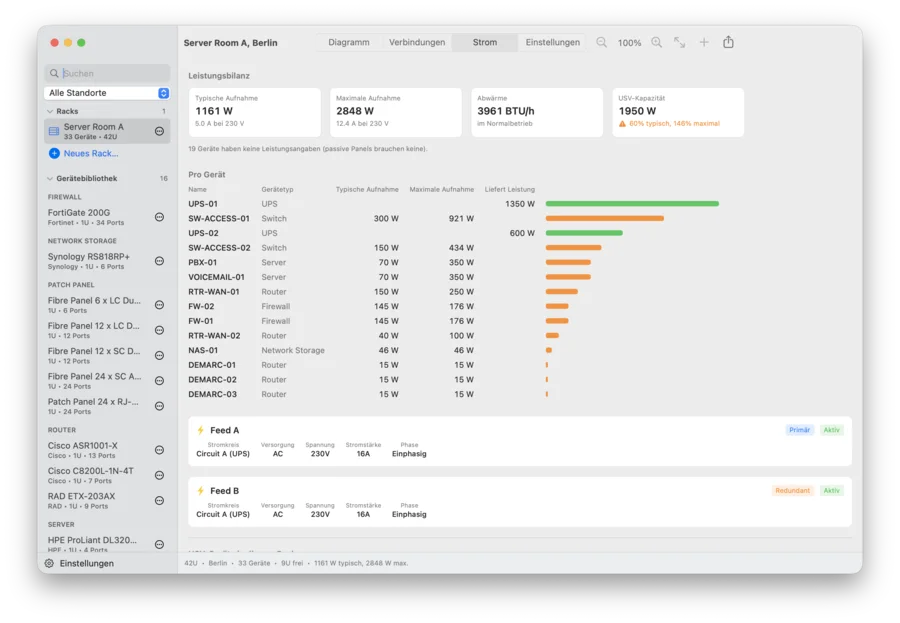
Task: Click the USV-Kapazität 1950 W card
Action: (x=678, y=112)
